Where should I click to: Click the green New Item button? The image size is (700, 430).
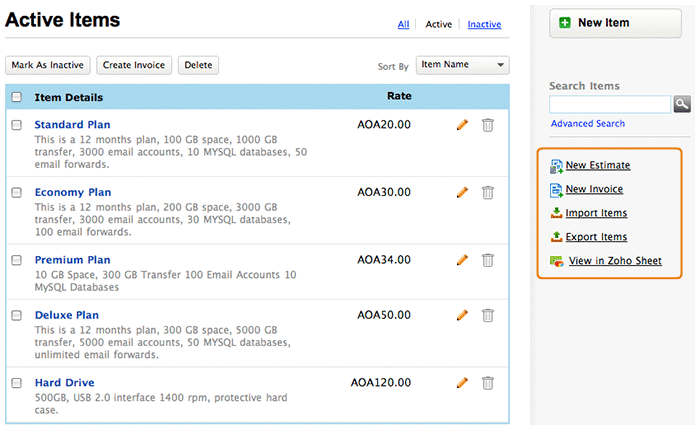pos(604,23)
